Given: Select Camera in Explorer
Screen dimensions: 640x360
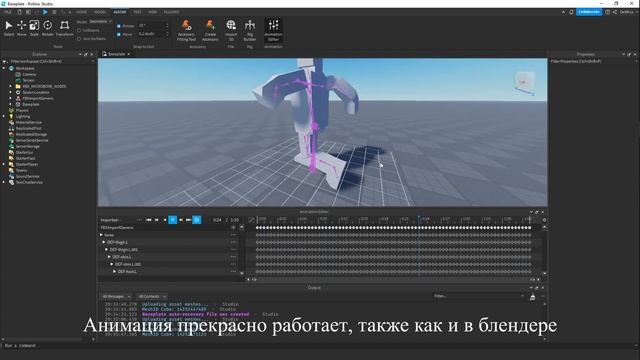Looking at the screenshot, I should coord(29,75).
